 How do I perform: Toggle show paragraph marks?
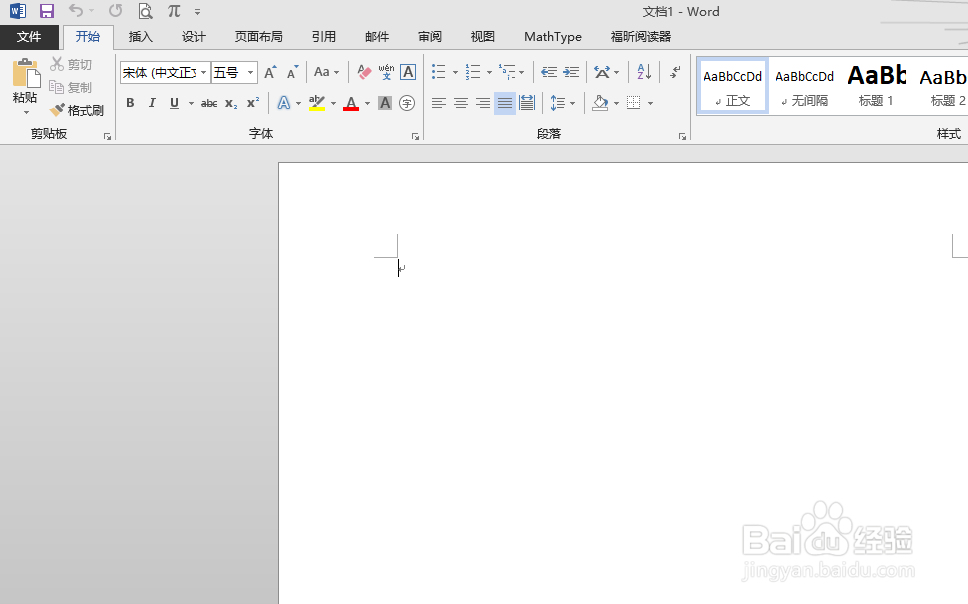675,72
